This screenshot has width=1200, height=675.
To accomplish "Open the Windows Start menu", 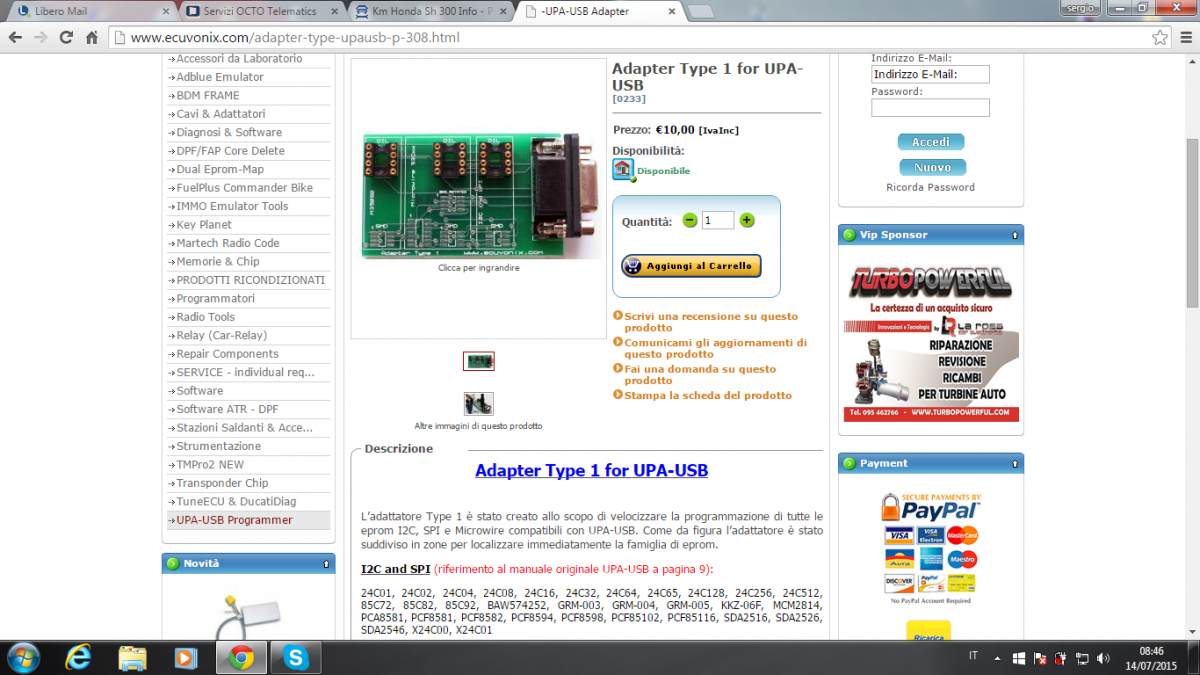I will [x=22, y=657].
